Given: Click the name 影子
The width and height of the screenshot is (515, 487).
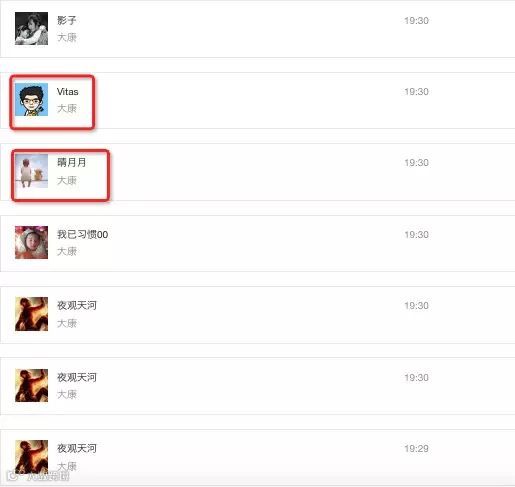Looking at the screenshot, I should (x=67, y=20).
